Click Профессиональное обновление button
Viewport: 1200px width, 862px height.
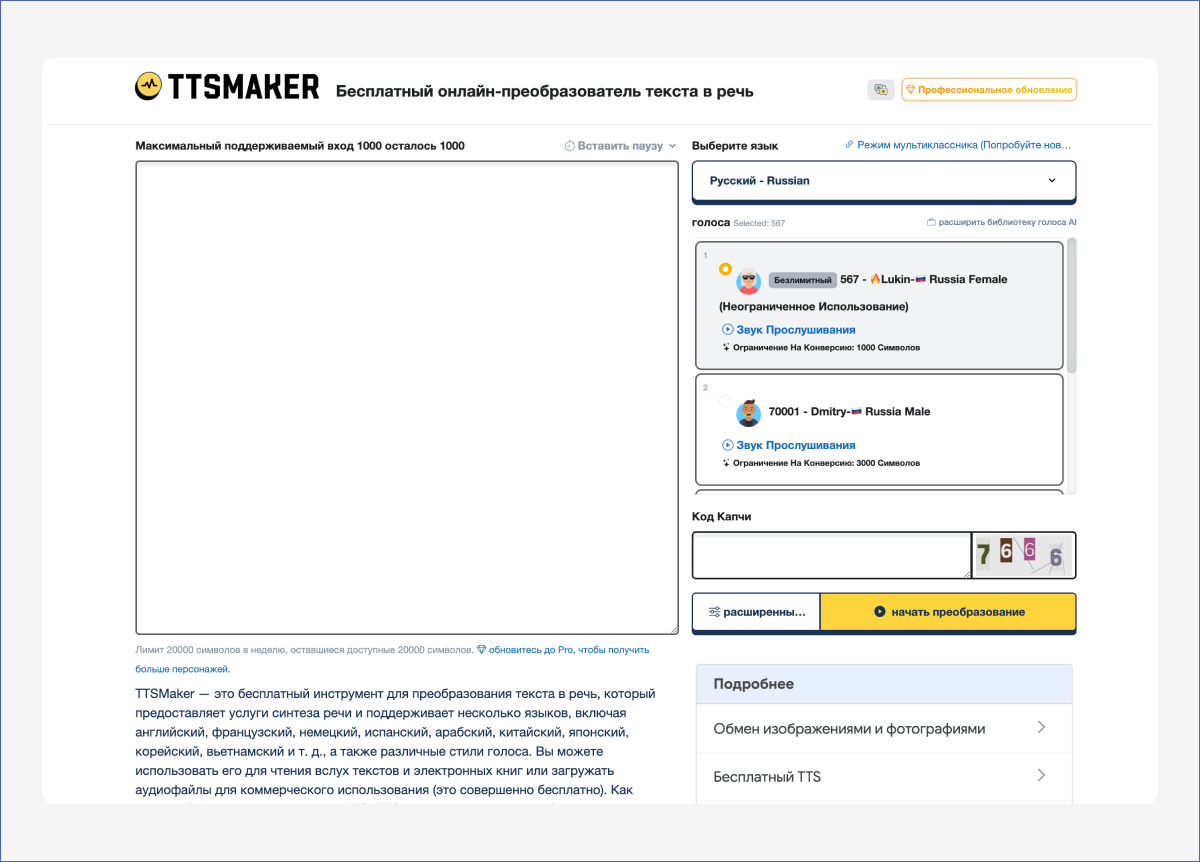(x=989, y=90)
